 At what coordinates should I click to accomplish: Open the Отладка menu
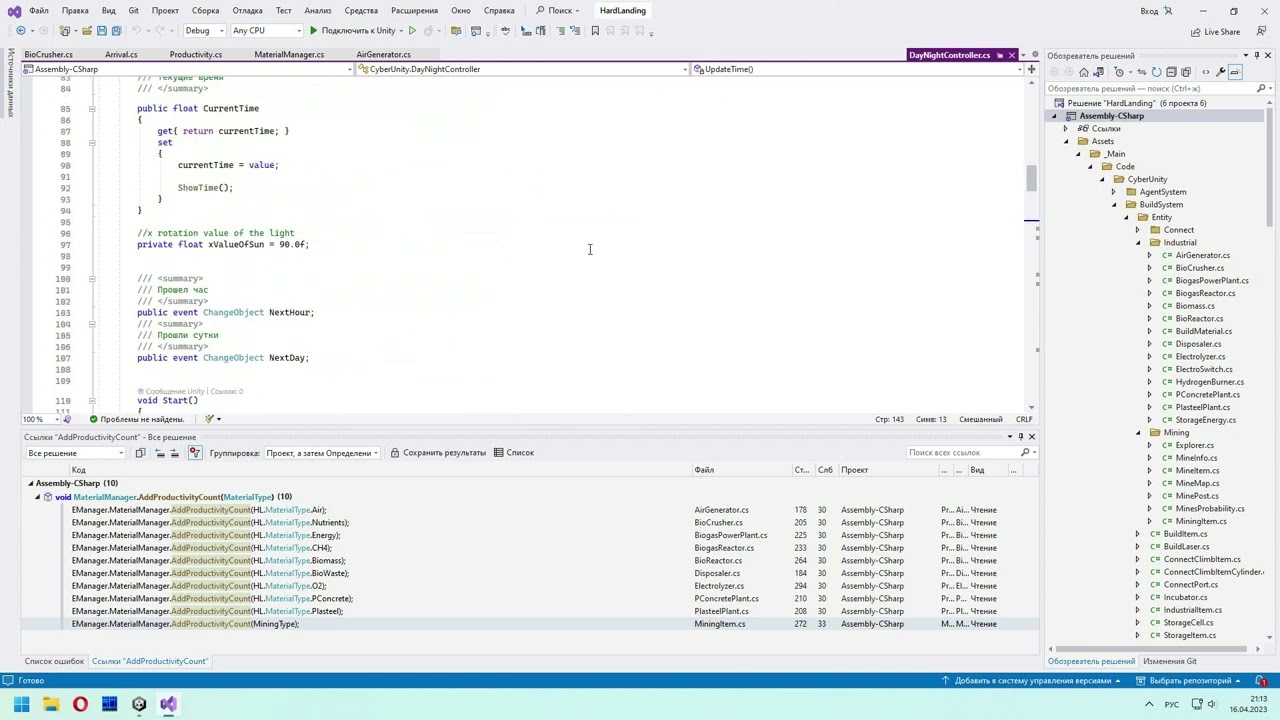(247, 11)
